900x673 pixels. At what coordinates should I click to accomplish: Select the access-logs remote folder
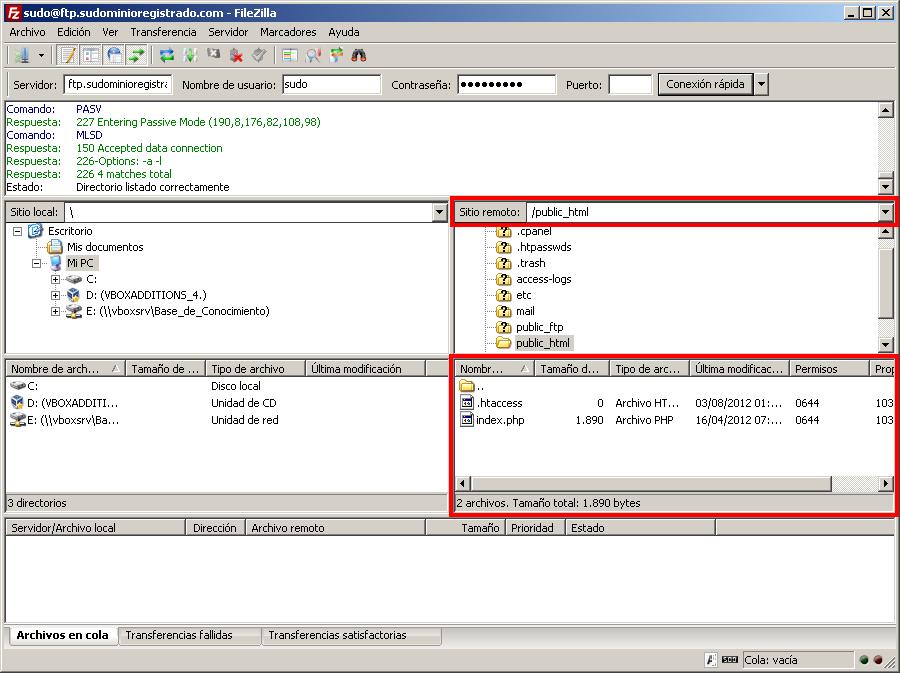[x=544, y=279]
